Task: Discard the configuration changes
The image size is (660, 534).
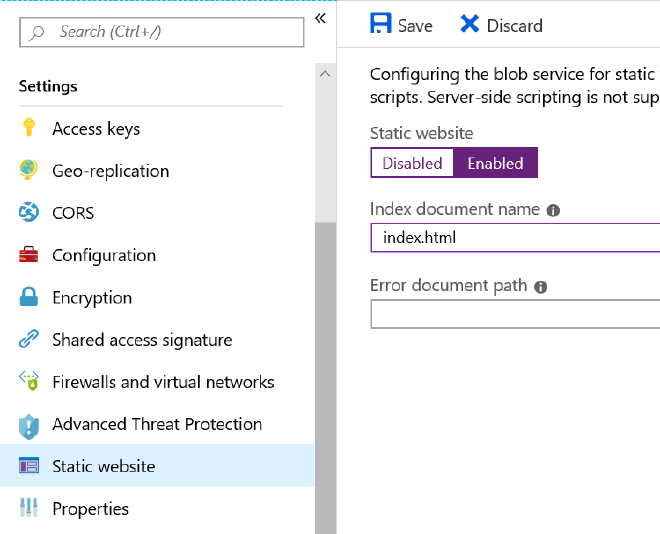Action: click(x=501, y=25)
